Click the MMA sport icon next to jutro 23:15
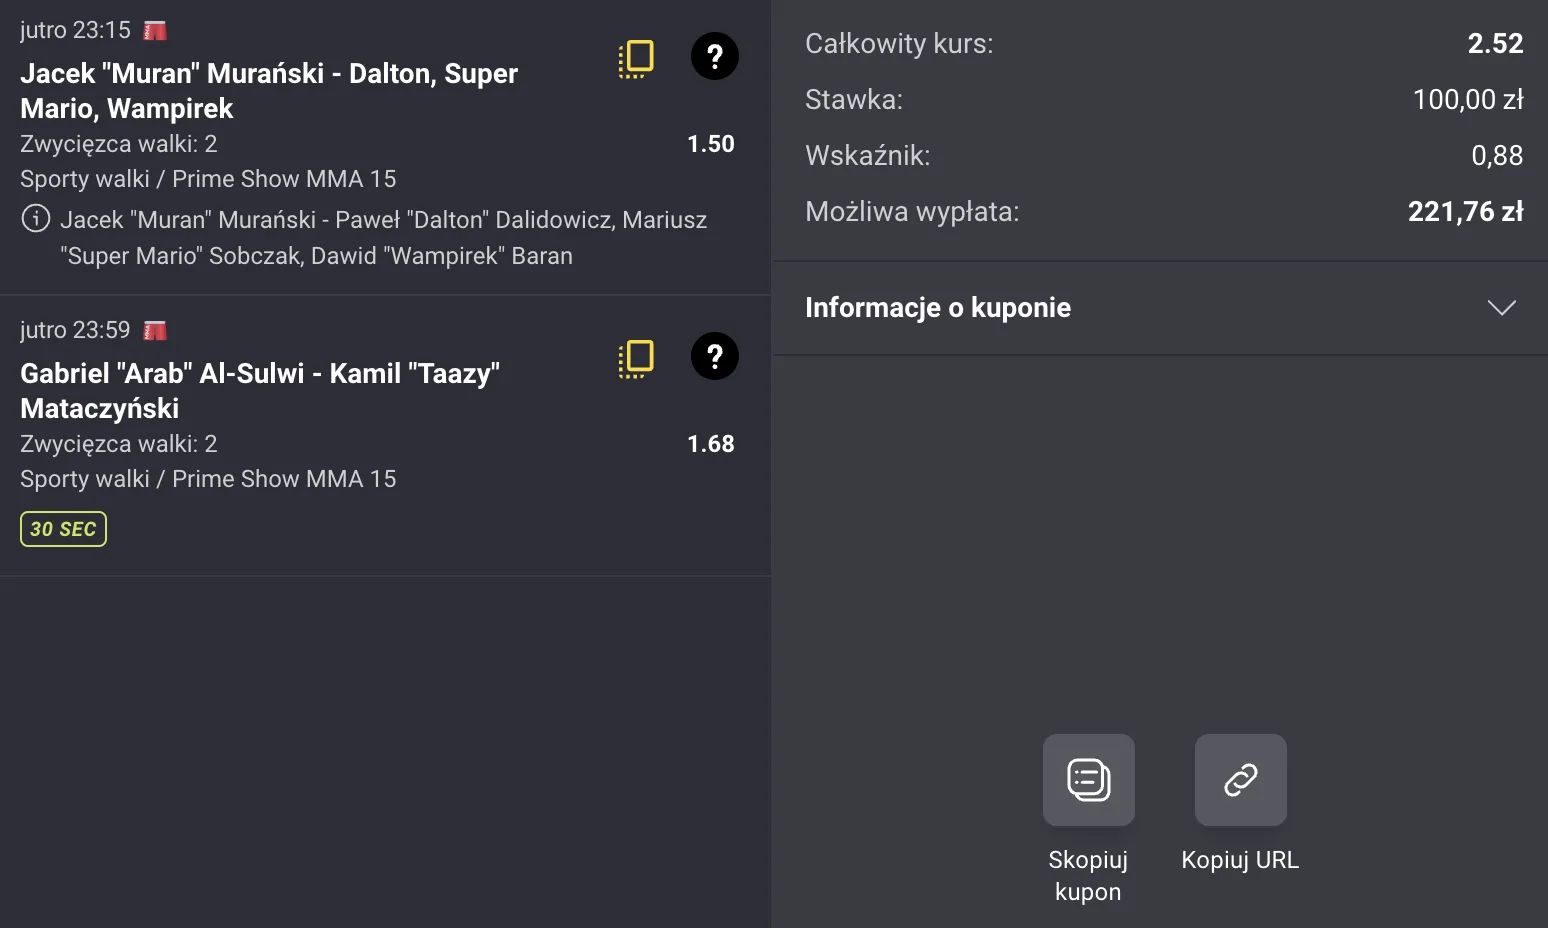This screenshot has height=928, width=1548. 155,29
